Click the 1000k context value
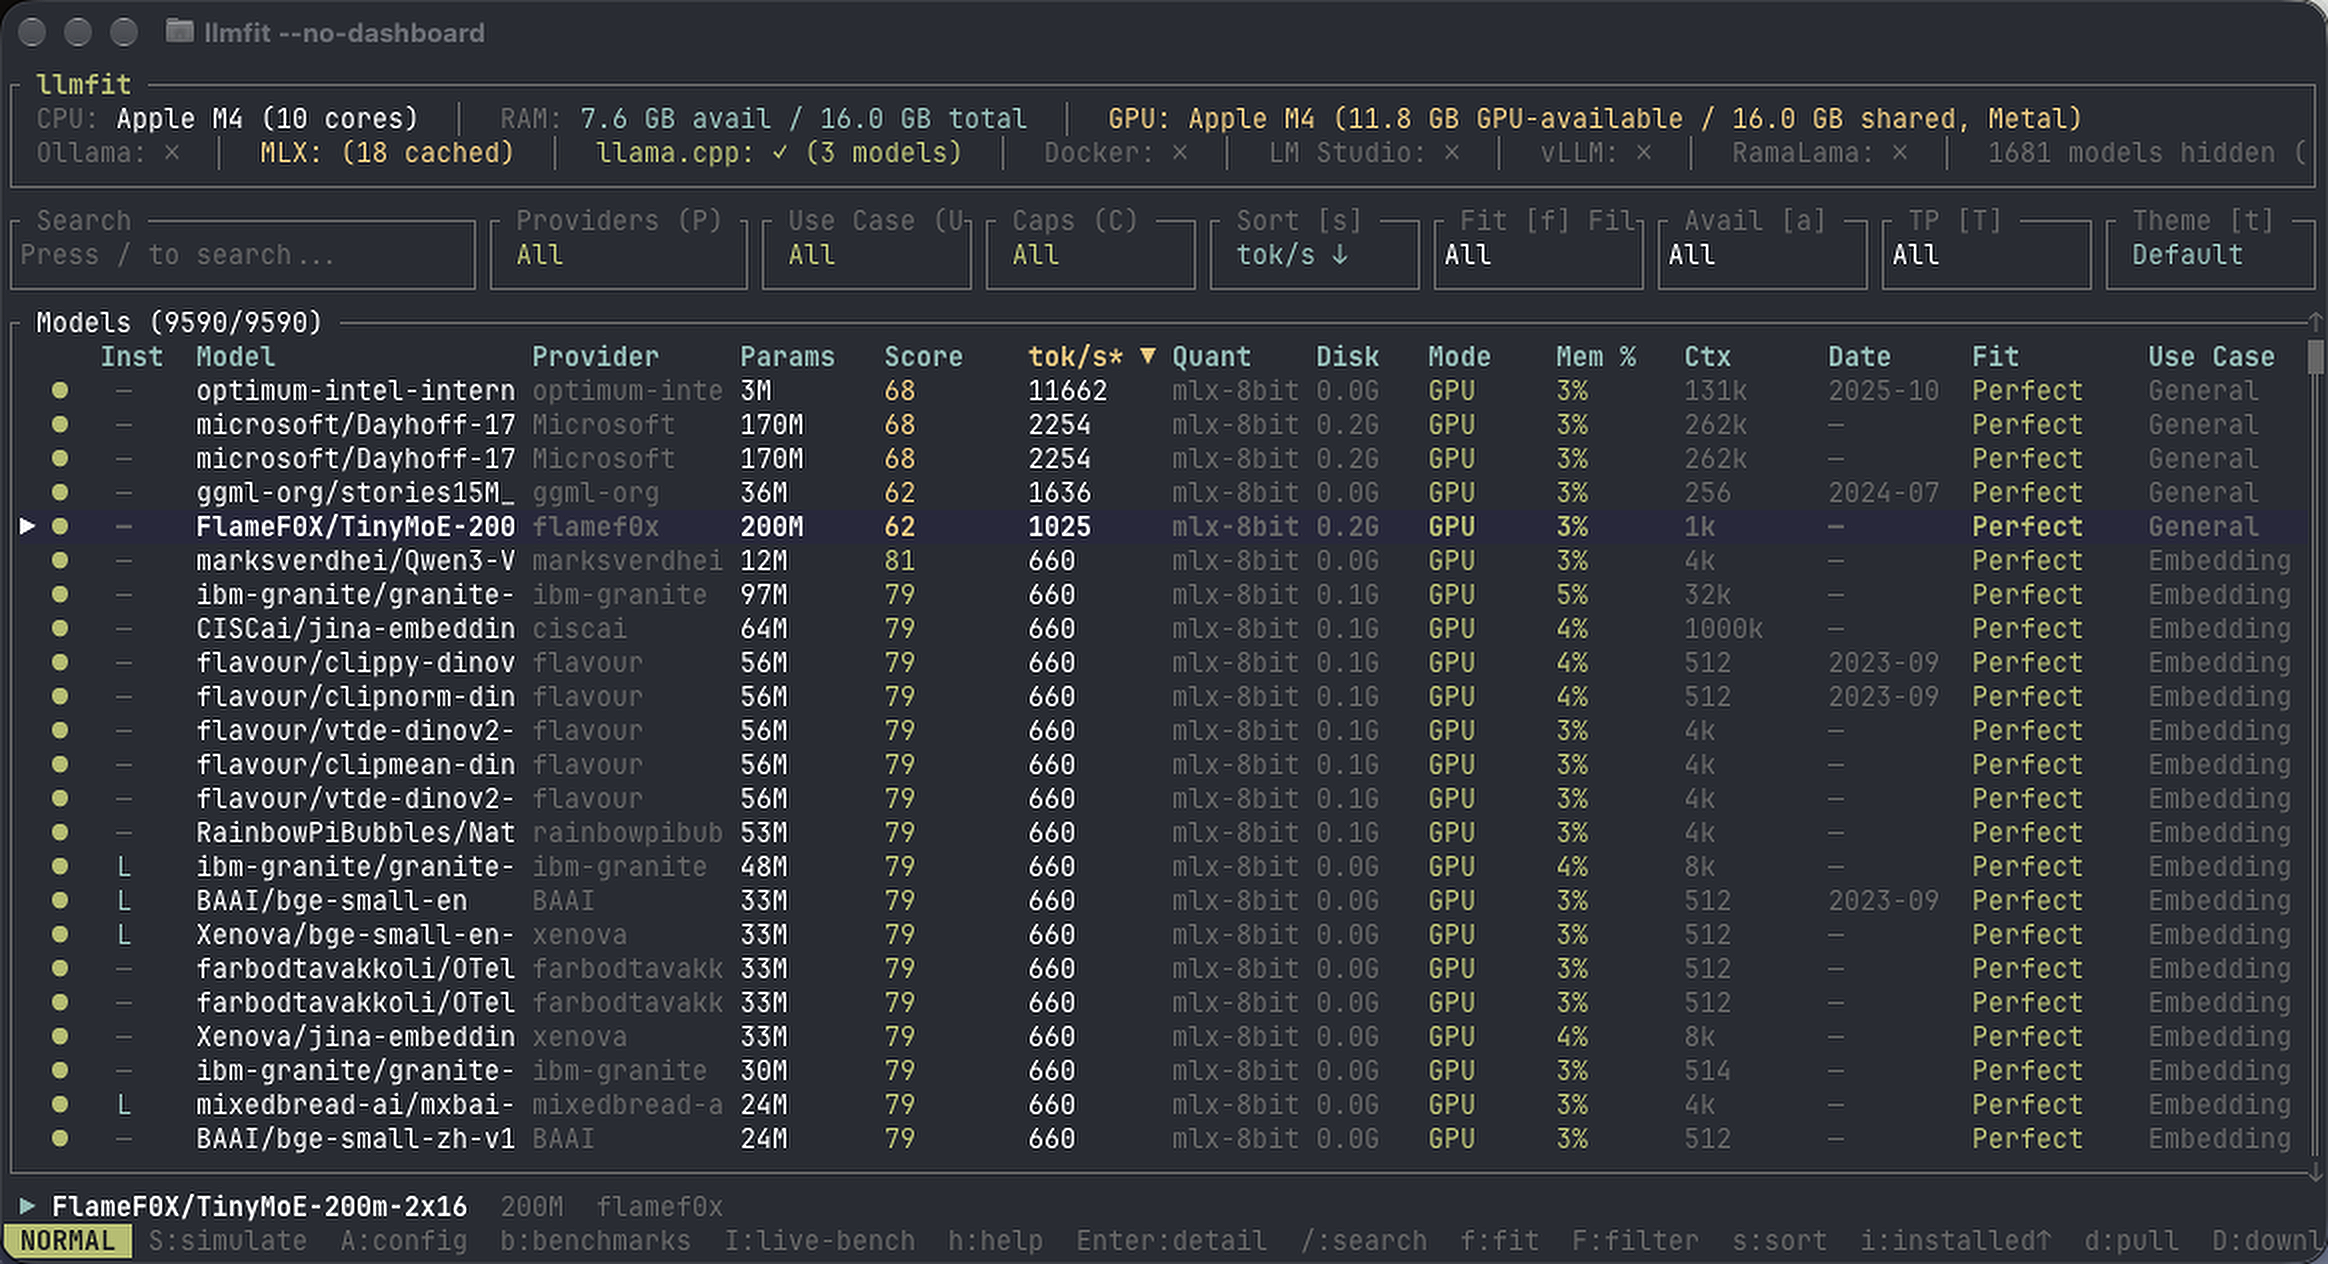The height and width of the screenshot is (1264, 2328). pos(1723,629)
